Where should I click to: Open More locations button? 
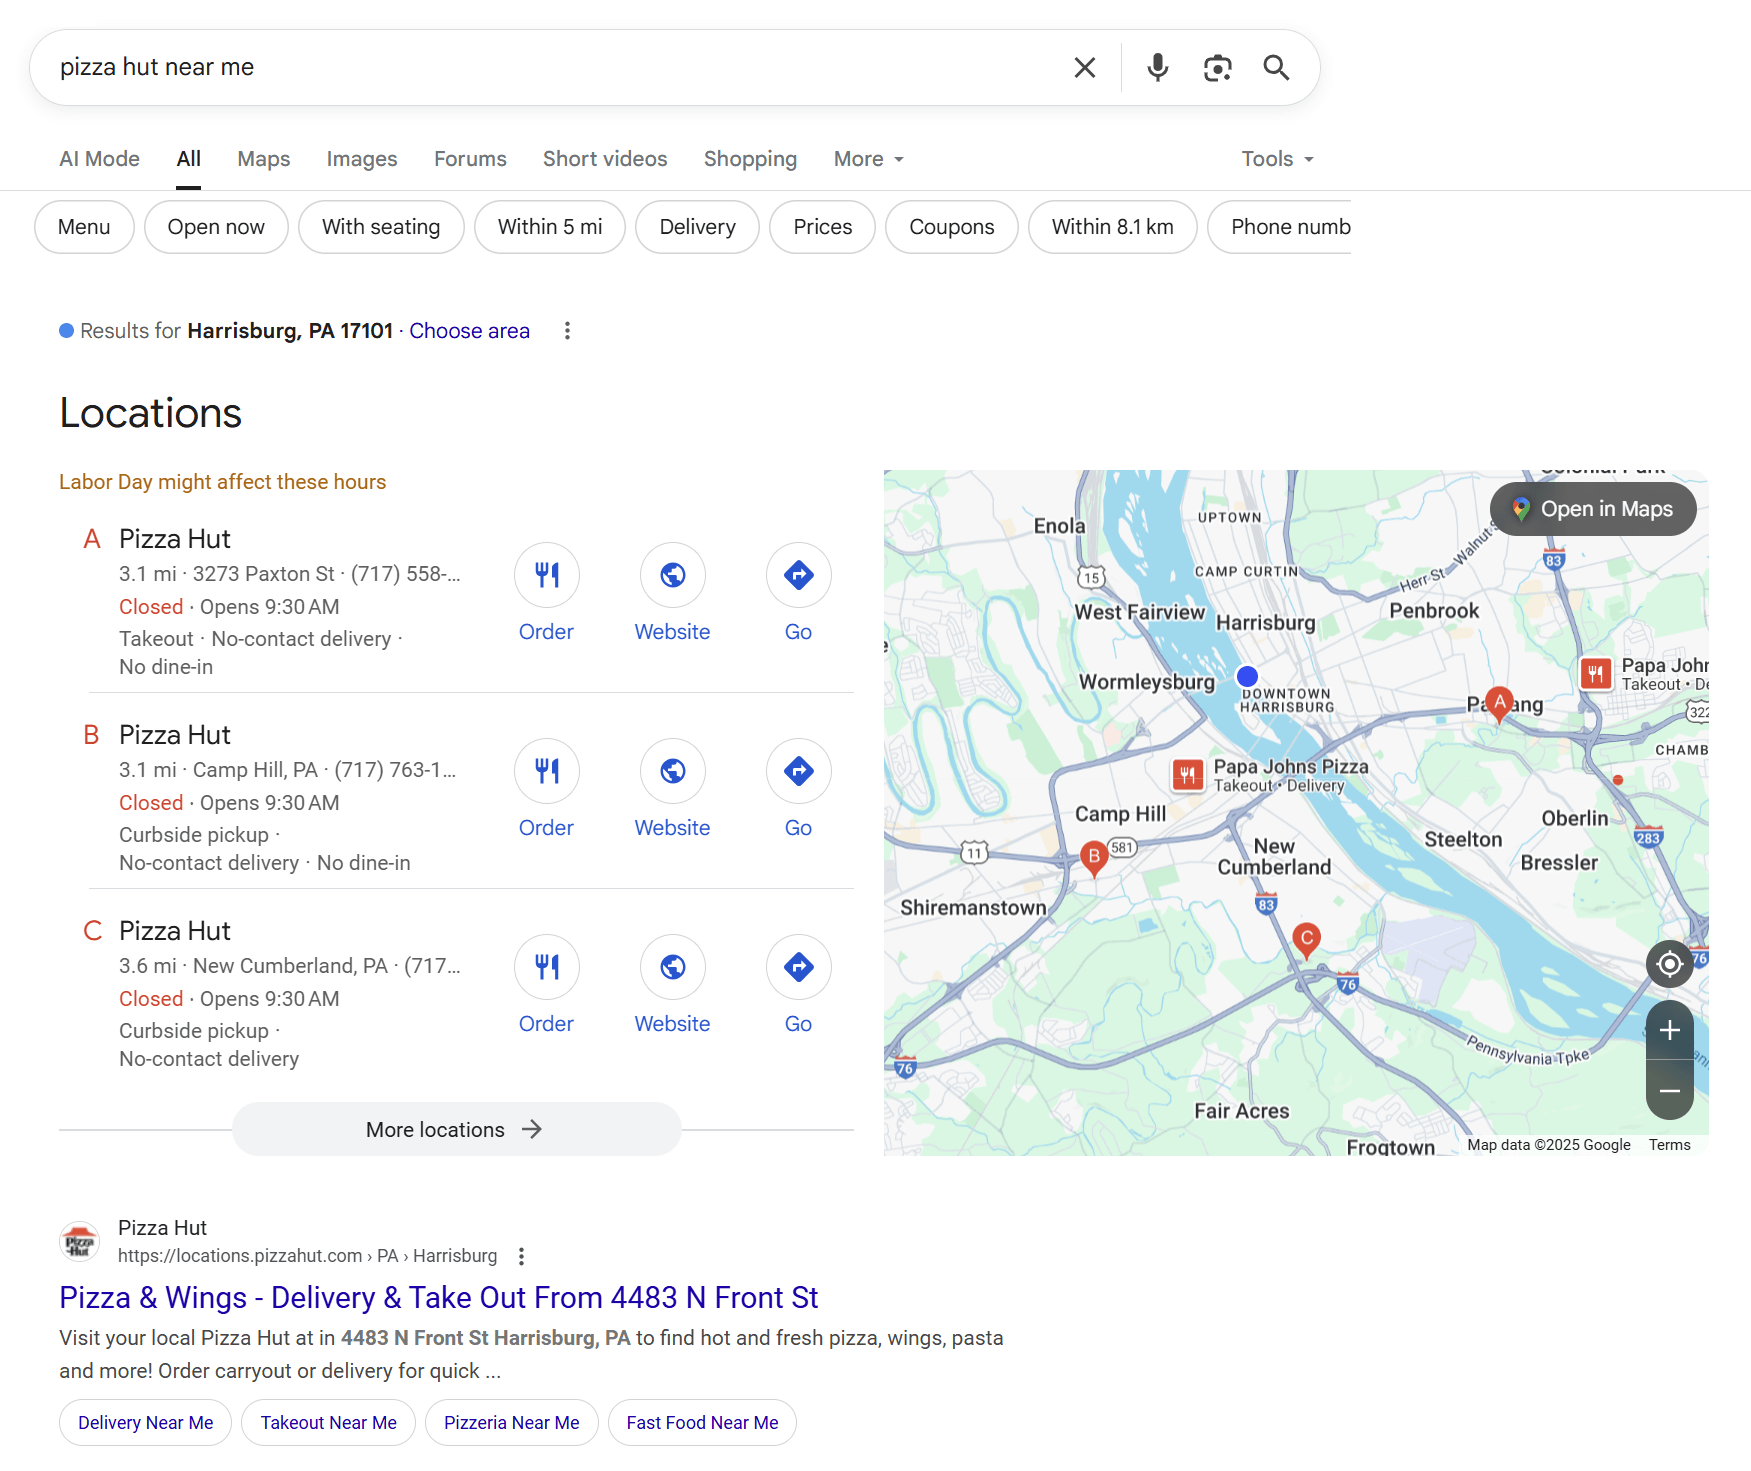click(x=456, y=1129)
